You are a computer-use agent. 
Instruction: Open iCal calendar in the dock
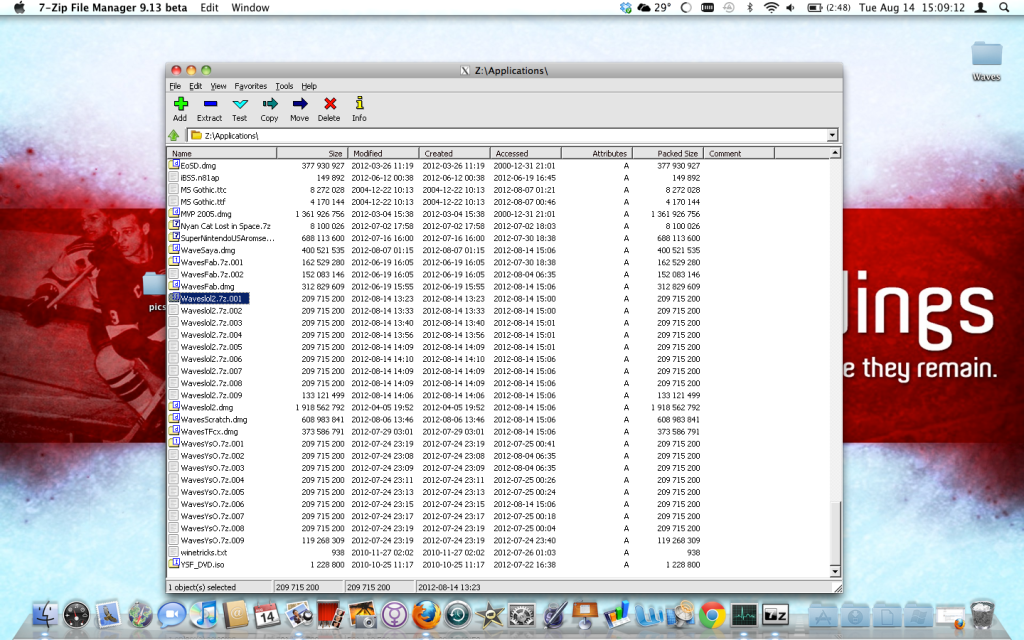[267, 615]
